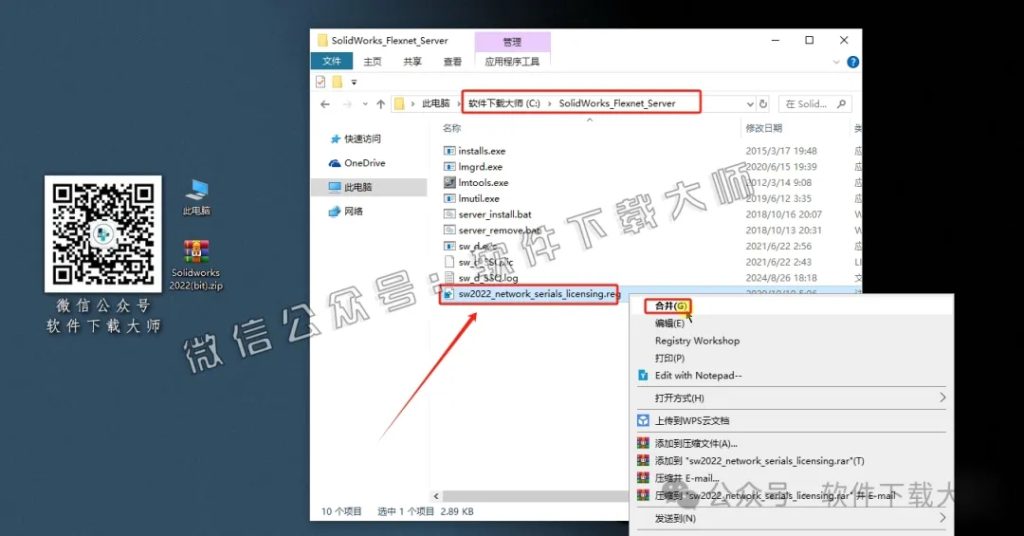The image size is (1024, 536).
Task: Click 软件下载大师 (C:) breadcrumb
Action: (504, 103)
